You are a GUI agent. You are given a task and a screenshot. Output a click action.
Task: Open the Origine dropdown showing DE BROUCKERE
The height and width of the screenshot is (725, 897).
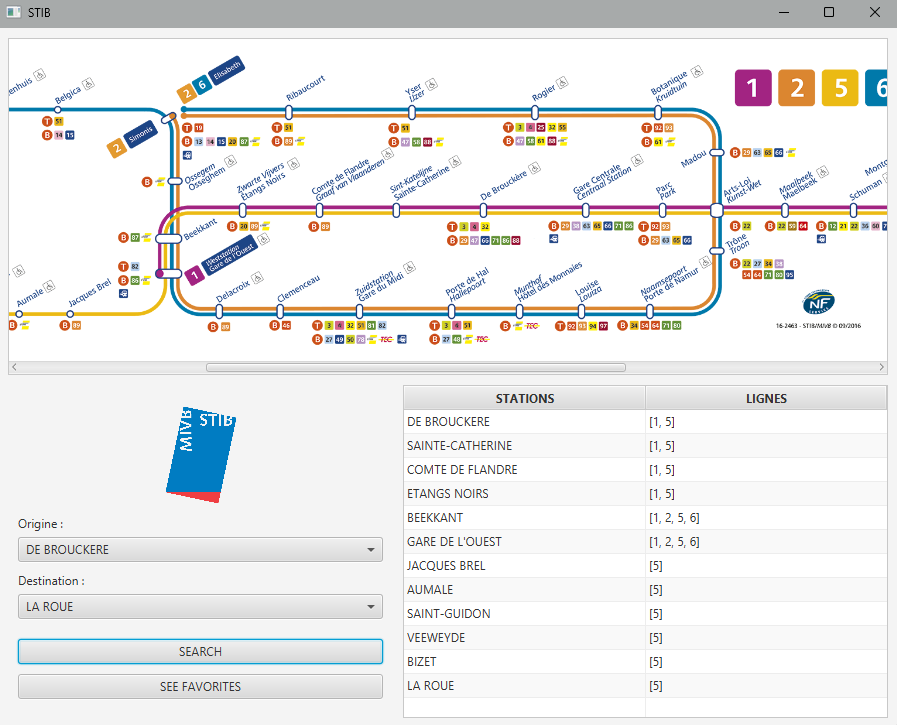tap(200, 550)
